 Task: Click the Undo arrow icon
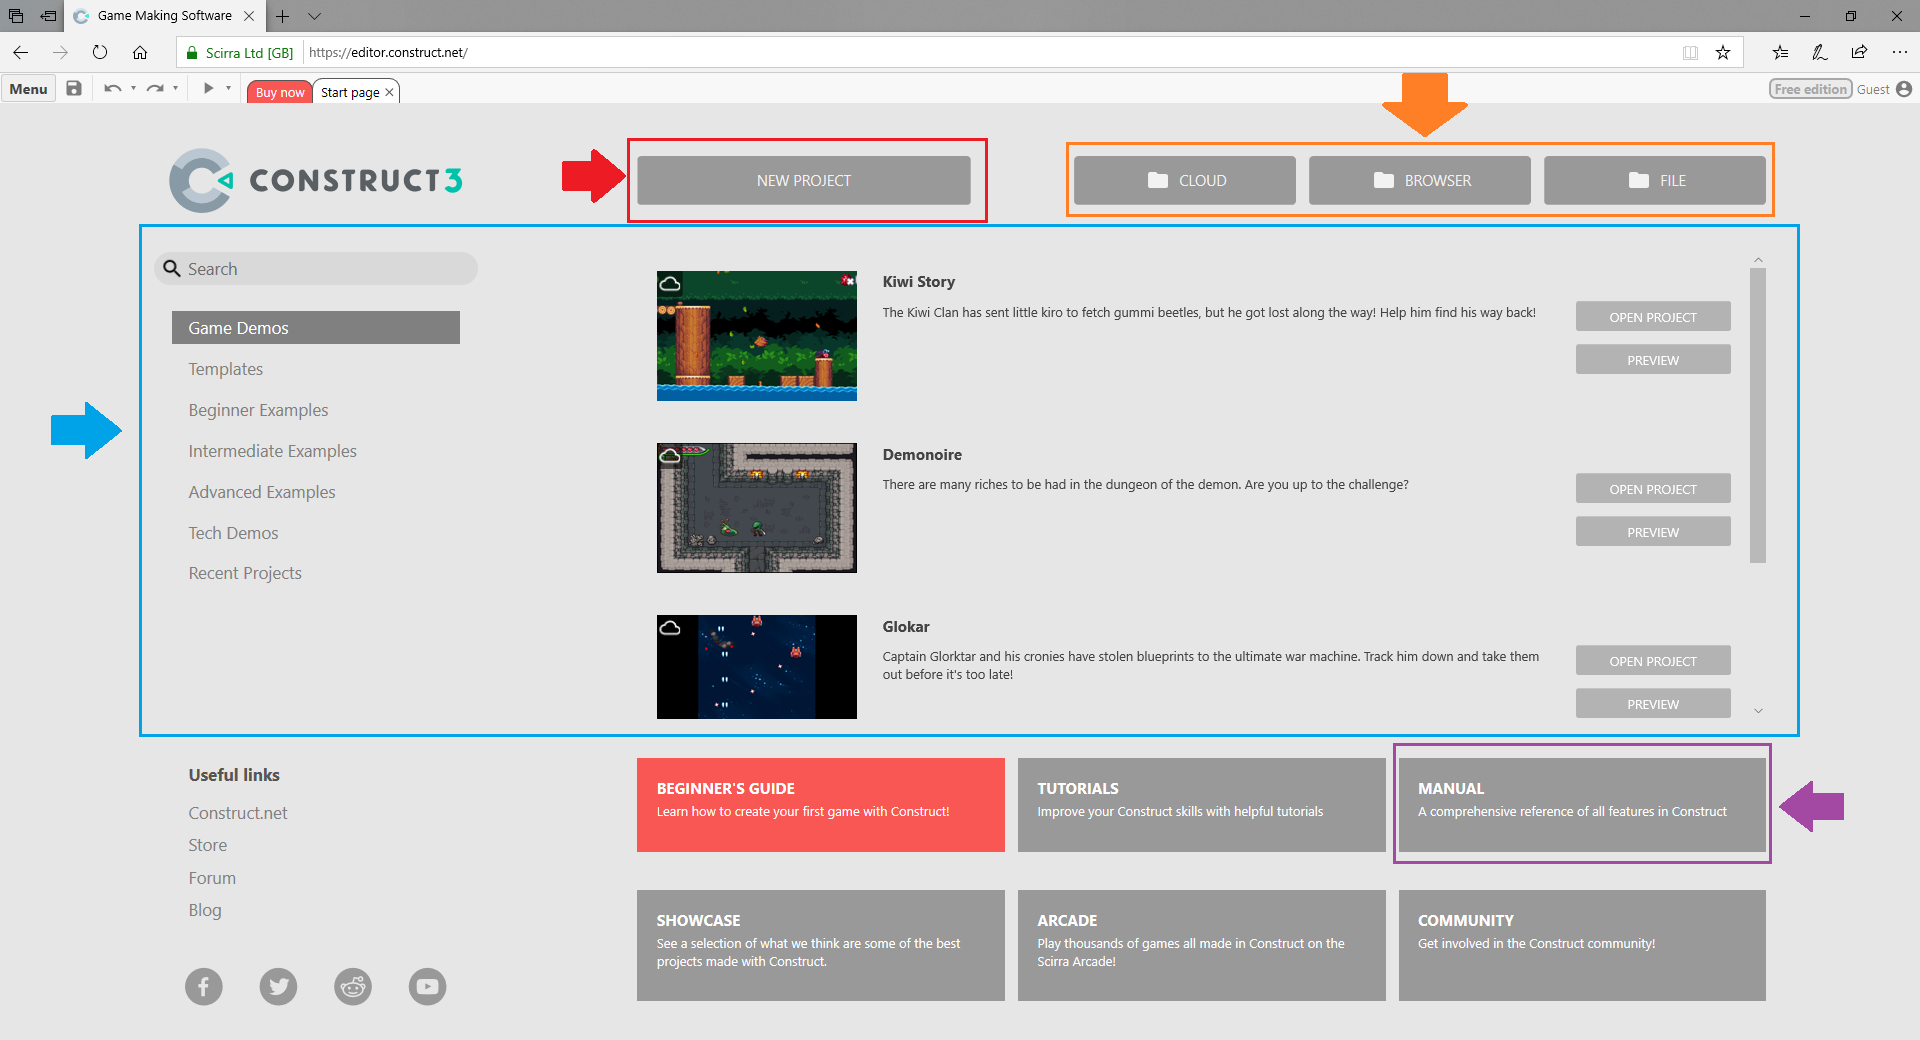tap(112, 89)
